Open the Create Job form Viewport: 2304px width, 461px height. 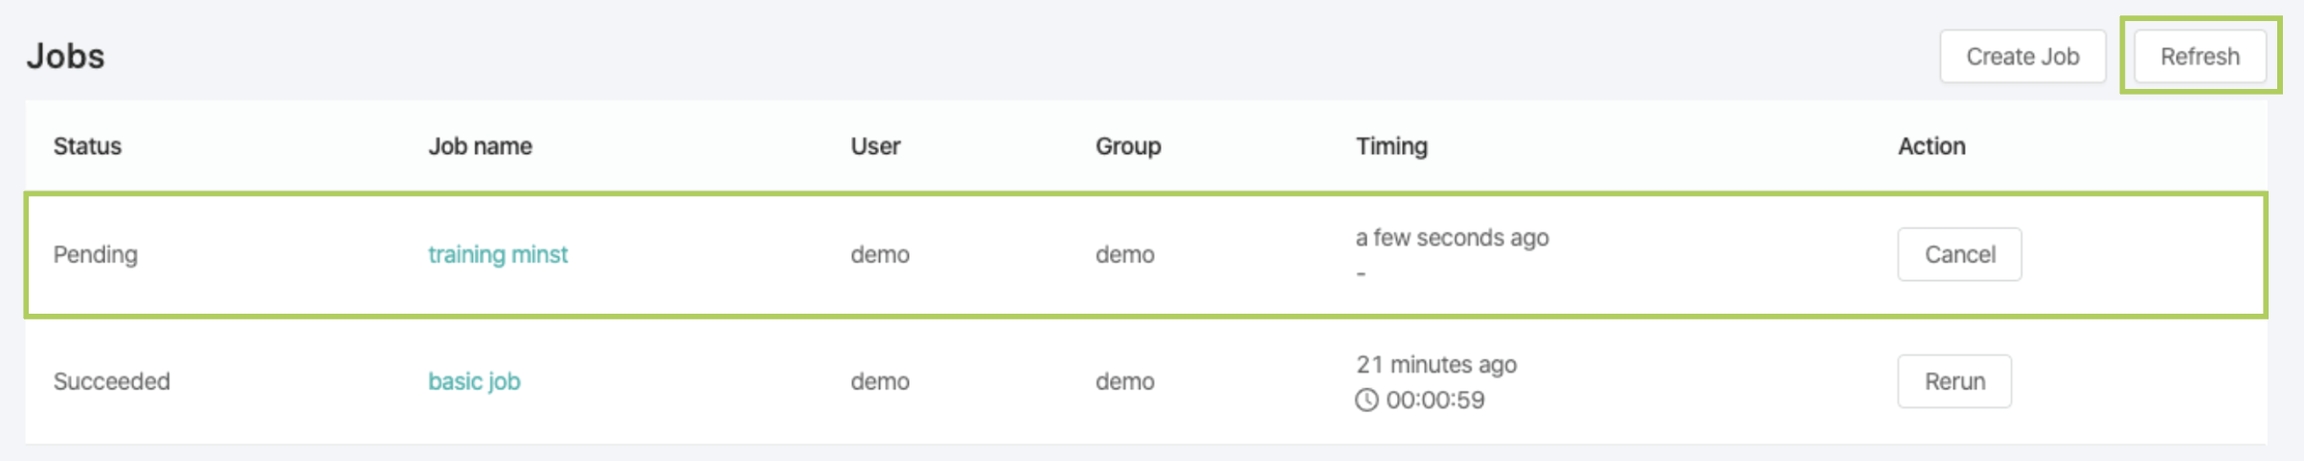click(2022, 57)
